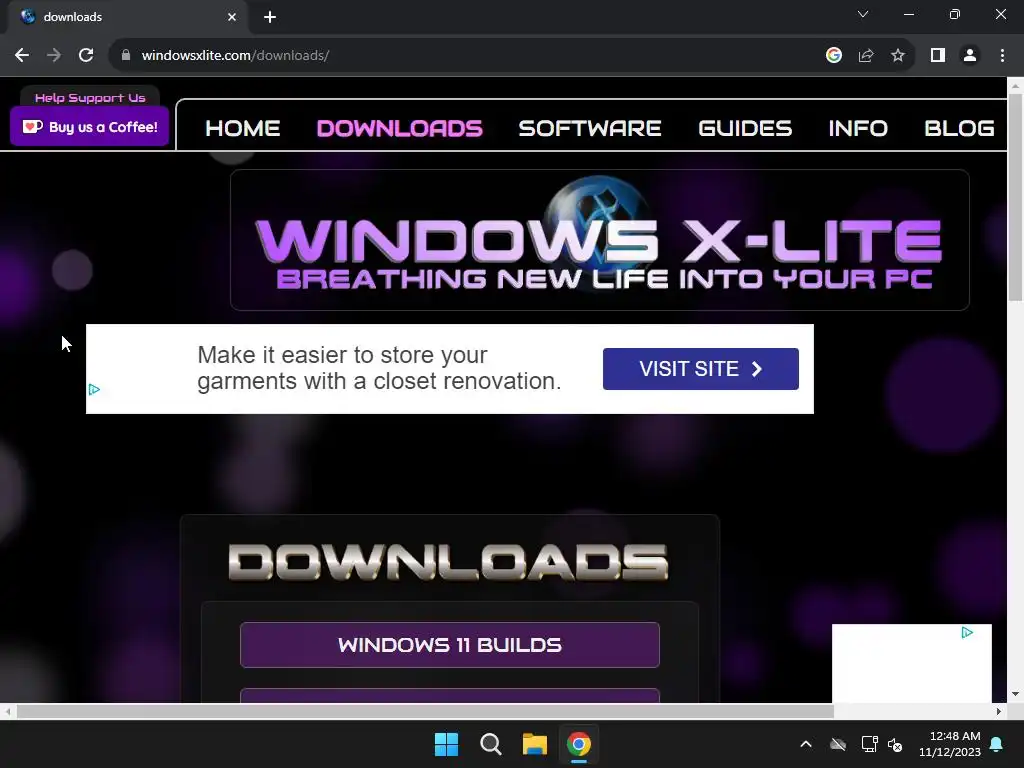Screen dimensions: 1024x768
Task: Open the Google icon in the address bar
Action: (833, 56)
